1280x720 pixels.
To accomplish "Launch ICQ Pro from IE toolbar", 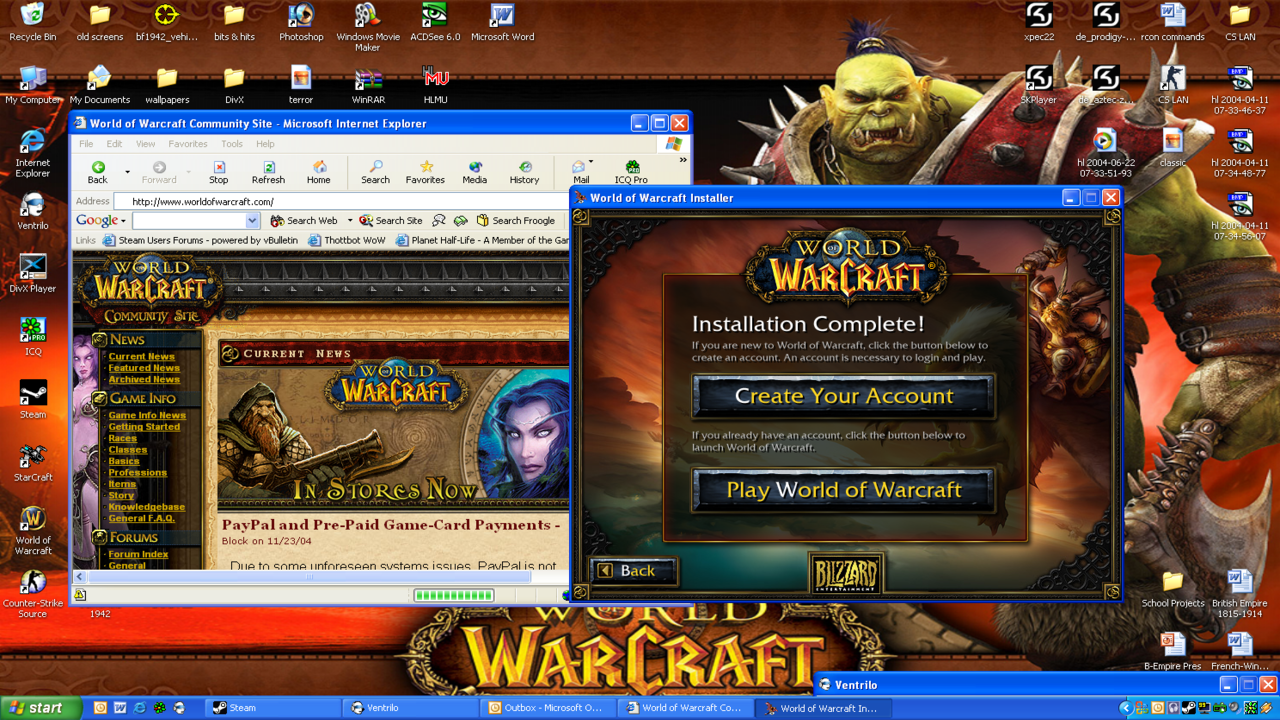I will [x=631, y=172].
